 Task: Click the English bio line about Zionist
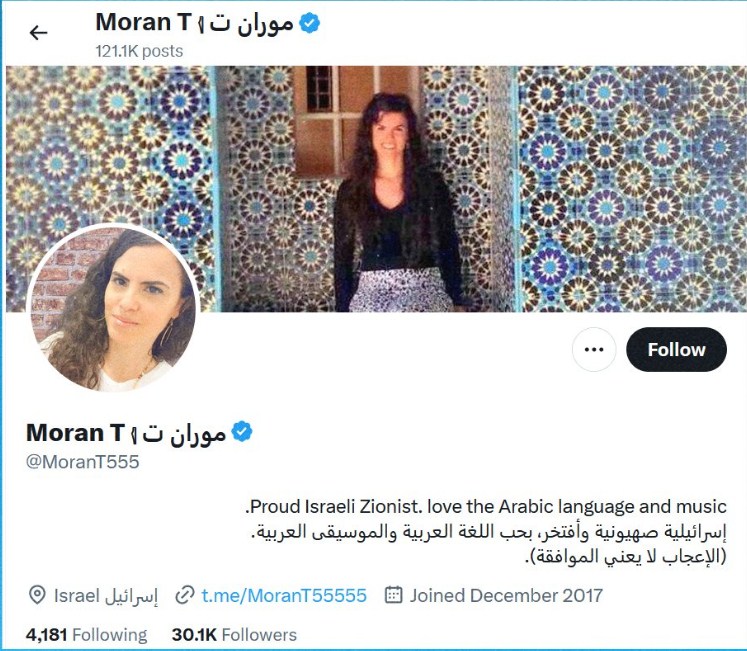pos(486,507)
